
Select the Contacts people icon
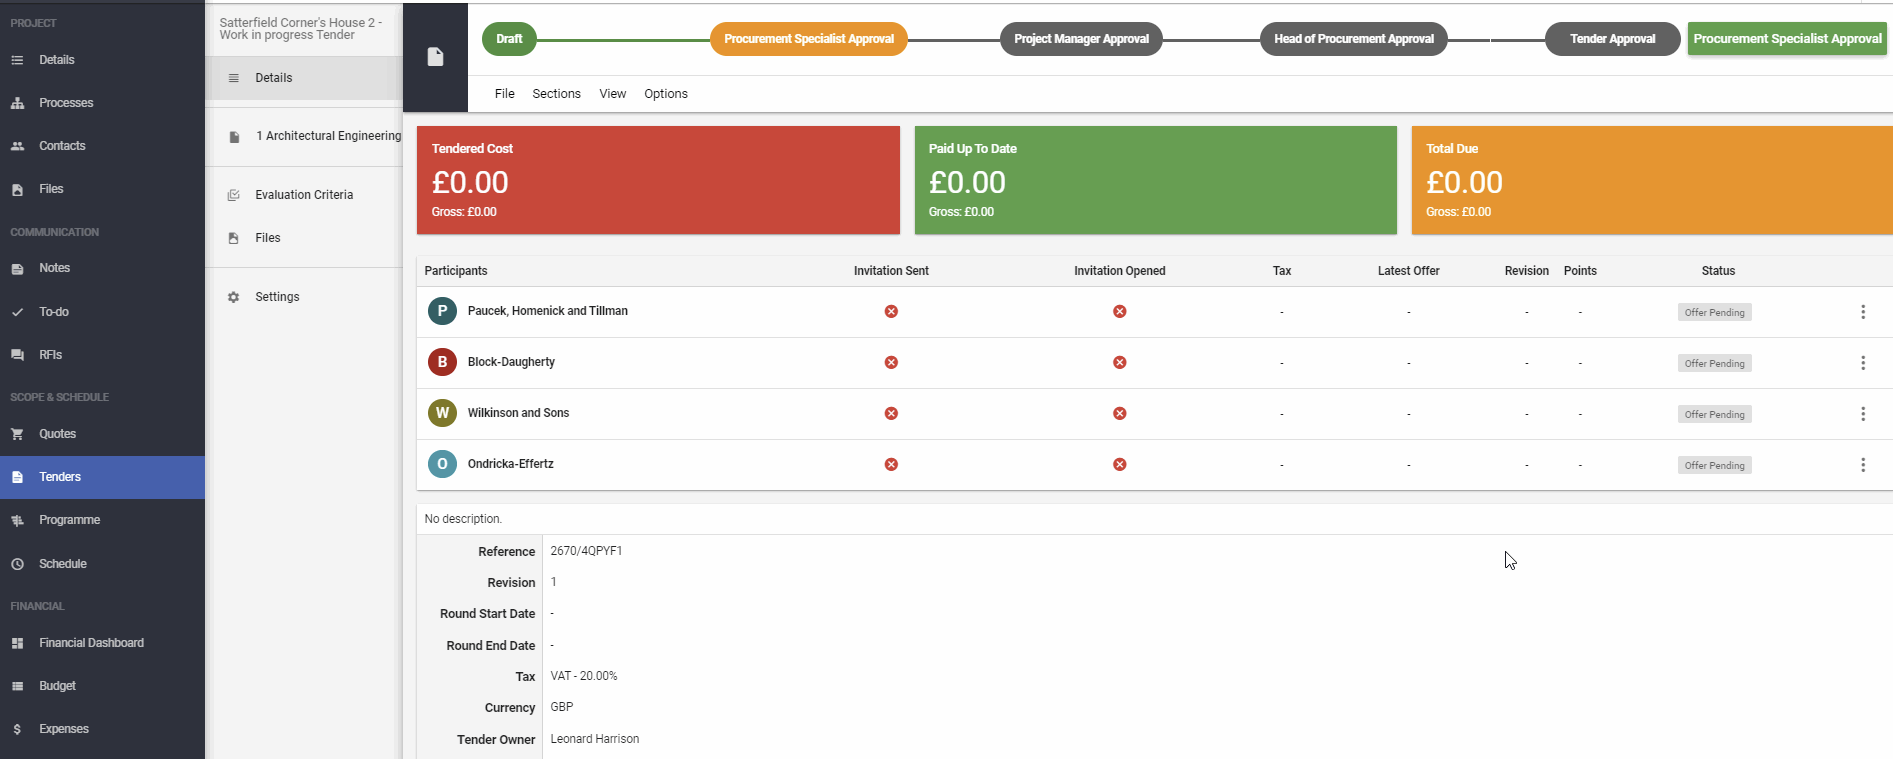(17, 146)
